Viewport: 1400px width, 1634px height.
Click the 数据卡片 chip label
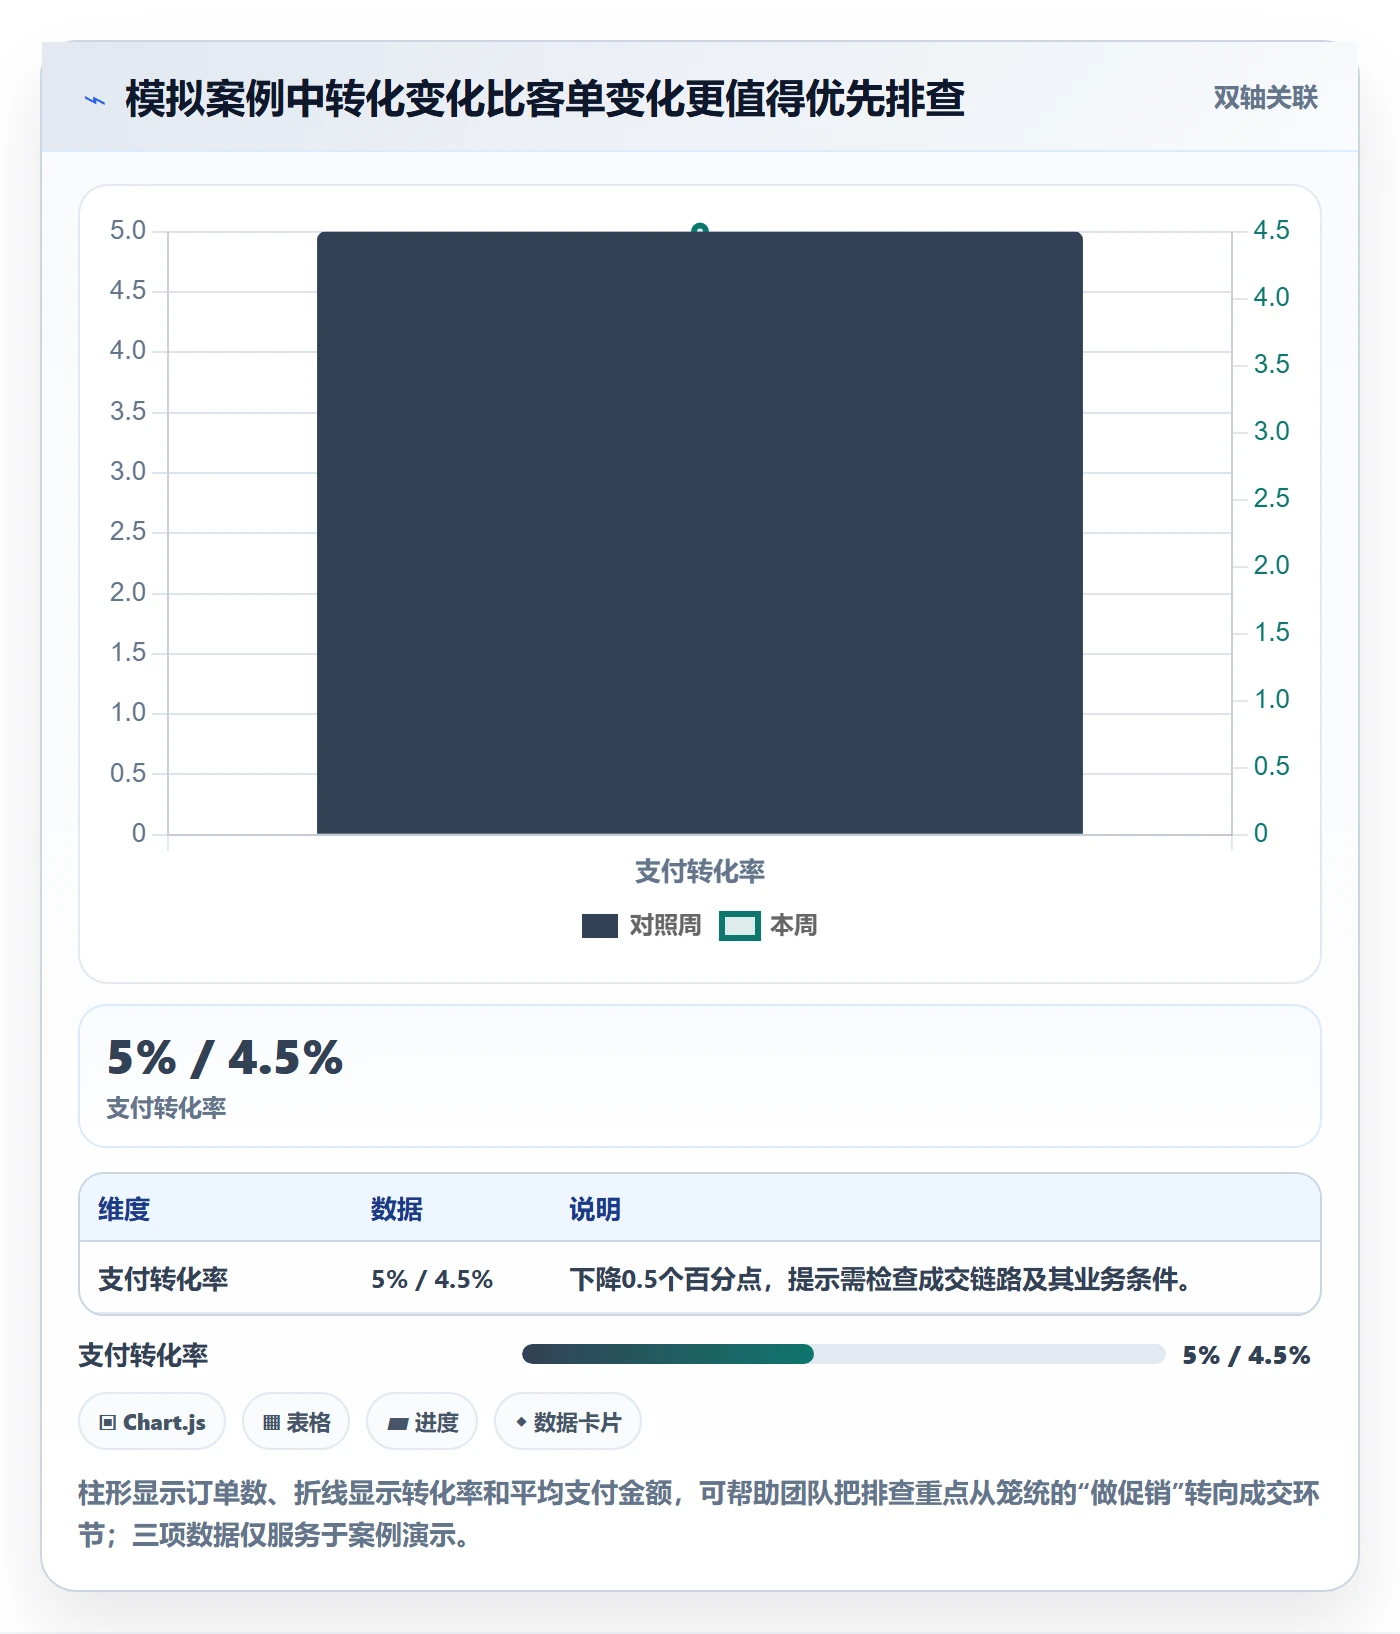pyautogui.click(x=577, y=1422)
